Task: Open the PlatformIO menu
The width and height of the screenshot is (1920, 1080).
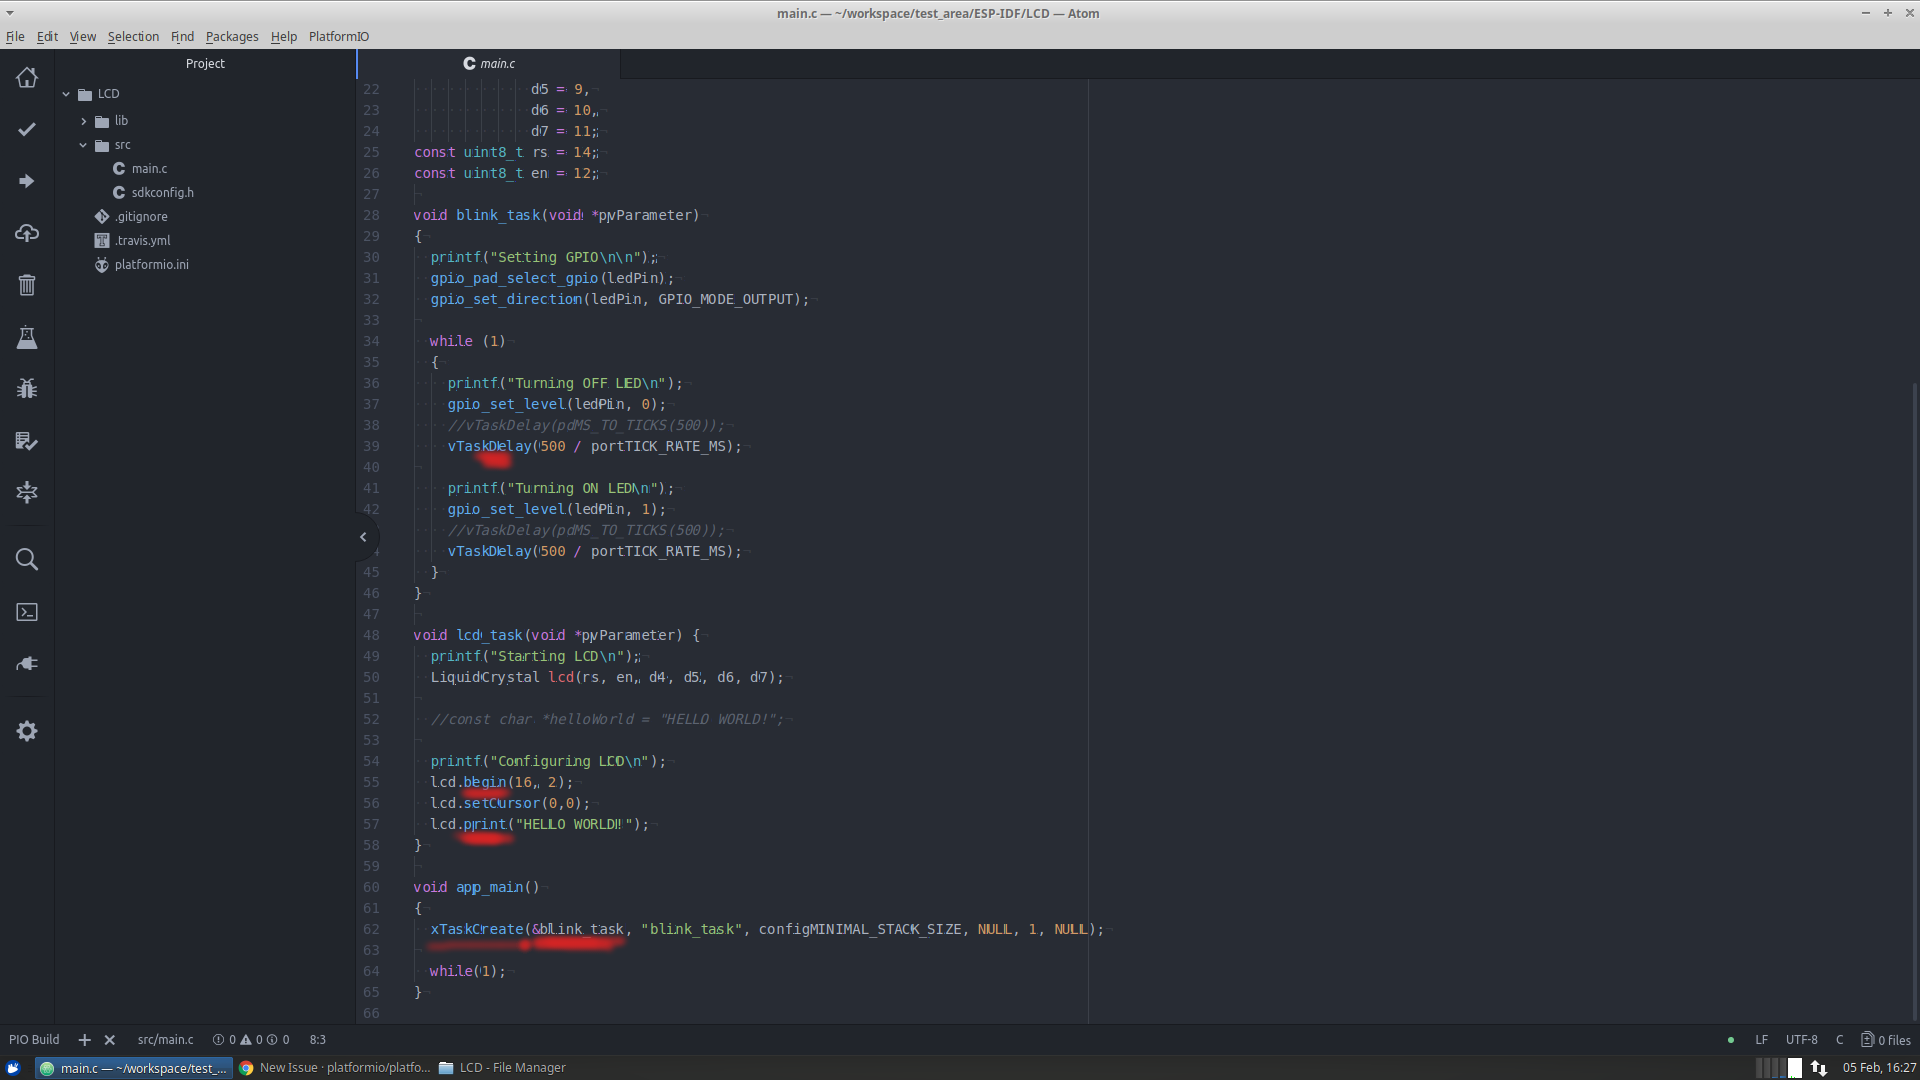Action: [338, 36]
